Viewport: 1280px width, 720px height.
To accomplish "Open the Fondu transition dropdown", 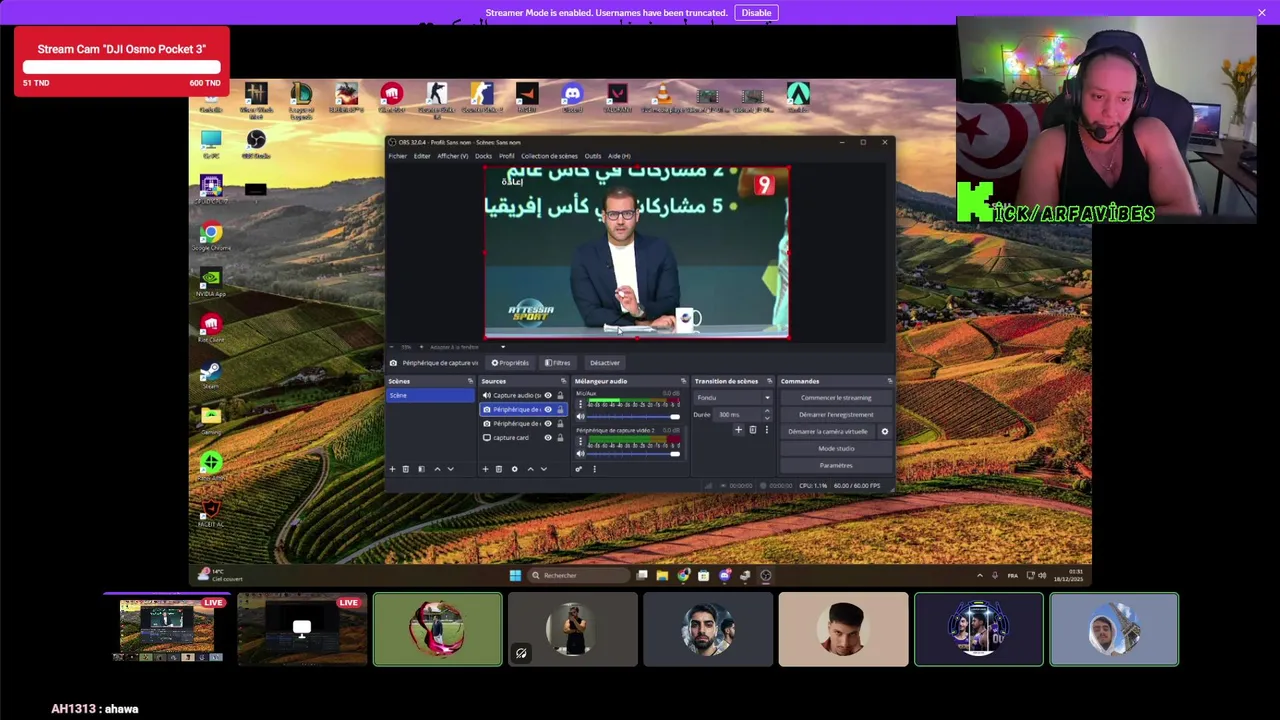I will [x=732, y=397].
